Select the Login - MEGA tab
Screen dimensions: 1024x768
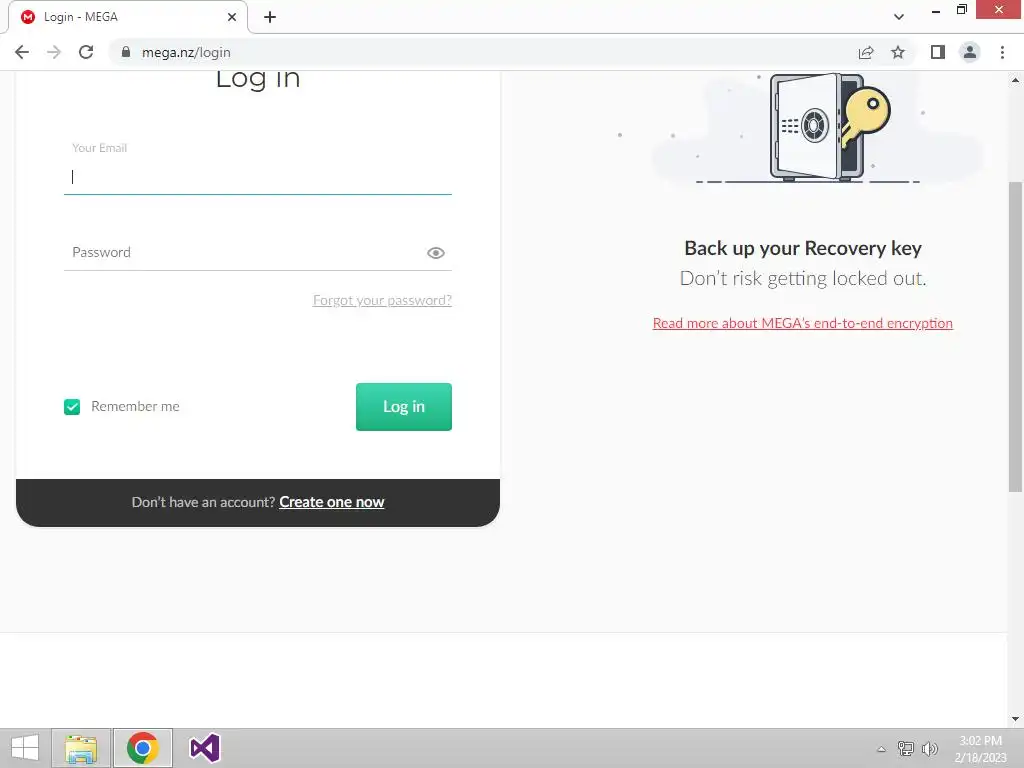pos(128,17)
